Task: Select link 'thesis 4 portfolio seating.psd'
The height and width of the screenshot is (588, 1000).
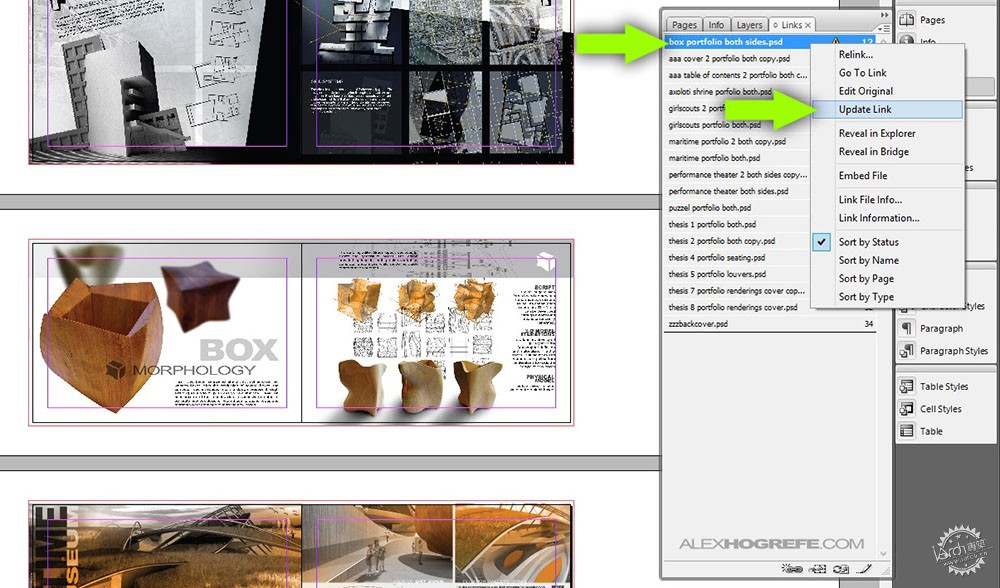Action: pos(717,257)
